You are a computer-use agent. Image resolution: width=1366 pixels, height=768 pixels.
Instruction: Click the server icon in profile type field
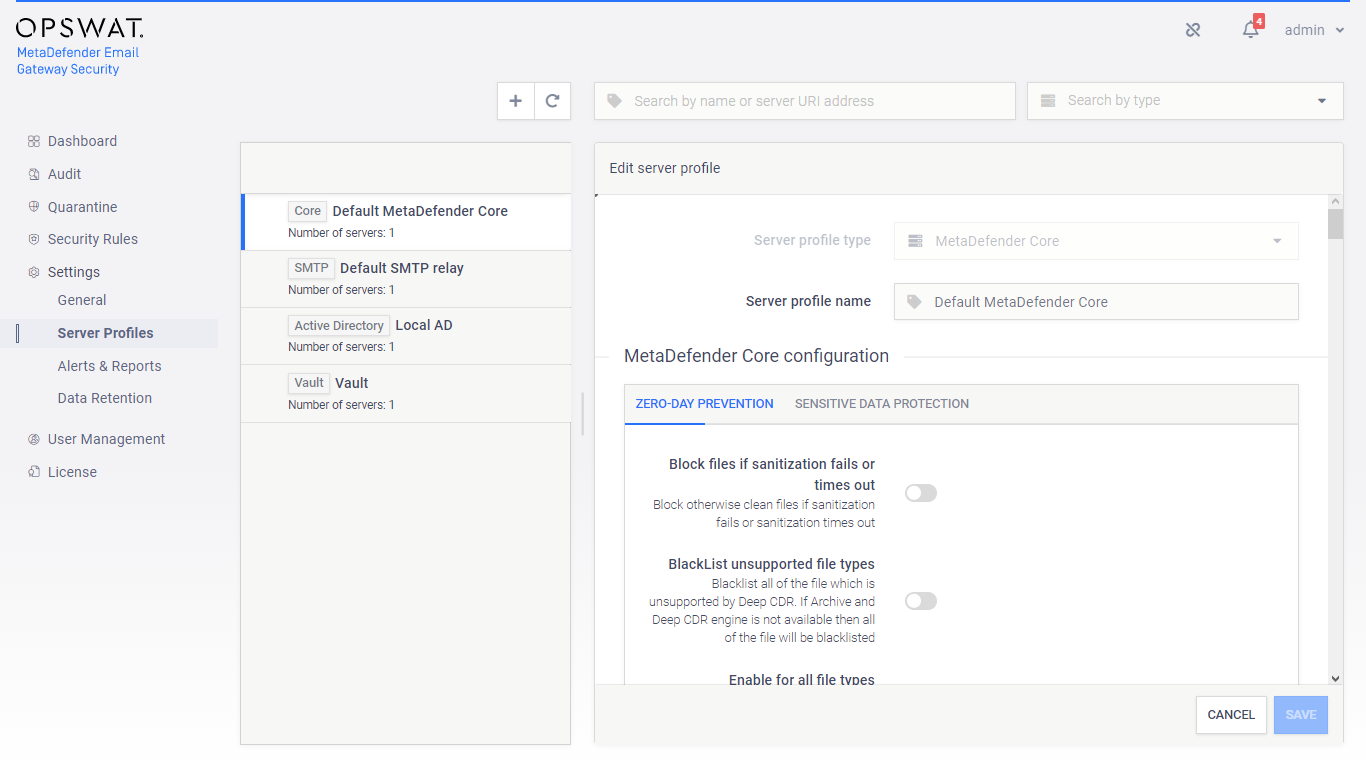click(915, 241)
